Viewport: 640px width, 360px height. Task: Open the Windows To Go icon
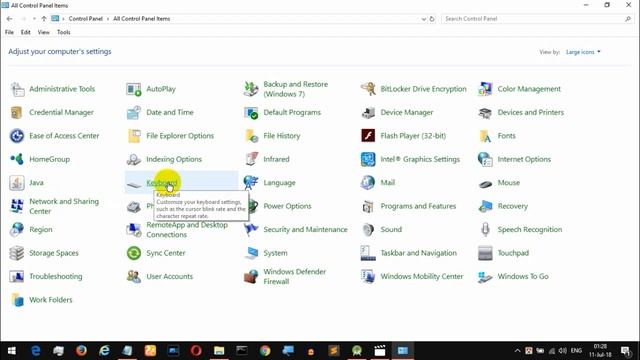485,276
